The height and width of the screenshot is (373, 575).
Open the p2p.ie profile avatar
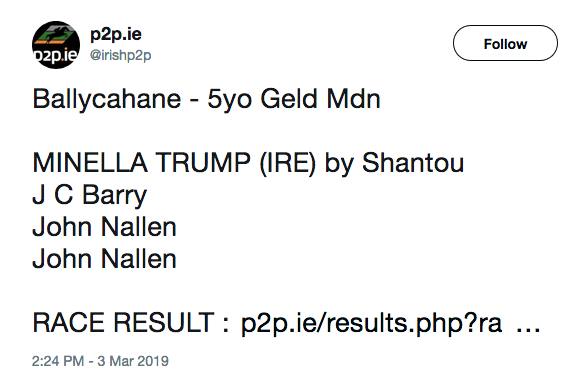point(56,45)
